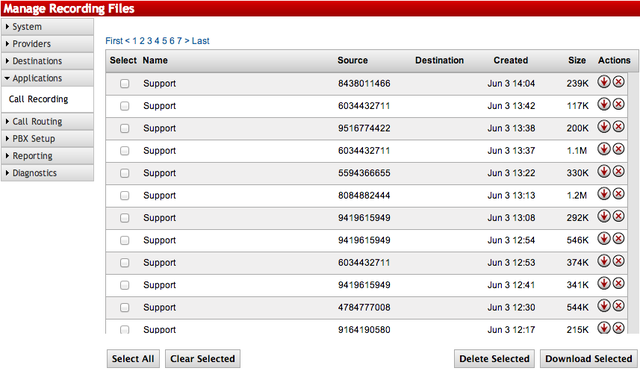
Task: Click the Name column header
Action: 155,60
